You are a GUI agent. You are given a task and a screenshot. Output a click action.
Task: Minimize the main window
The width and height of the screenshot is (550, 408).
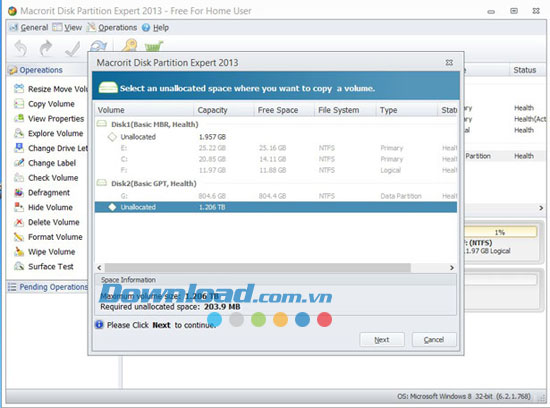(x=491, y=12)
